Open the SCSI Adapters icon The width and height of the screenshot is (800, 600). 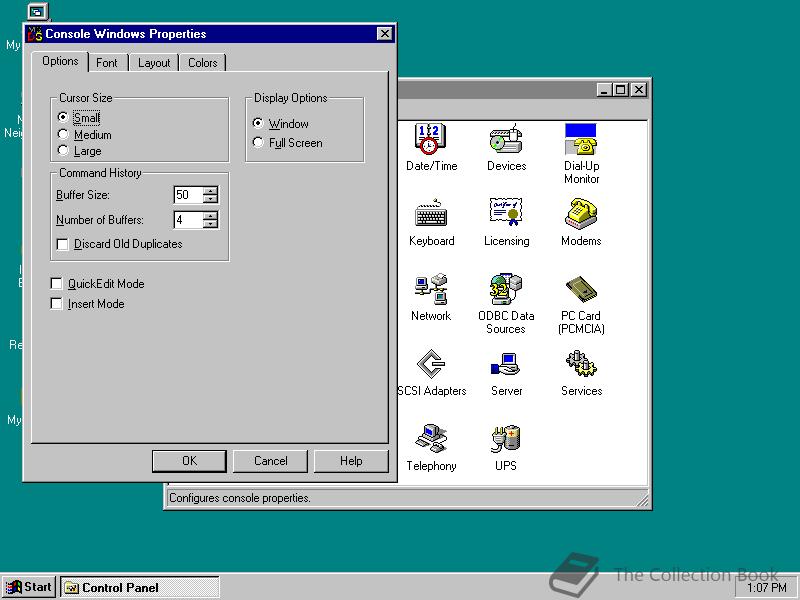431,364
